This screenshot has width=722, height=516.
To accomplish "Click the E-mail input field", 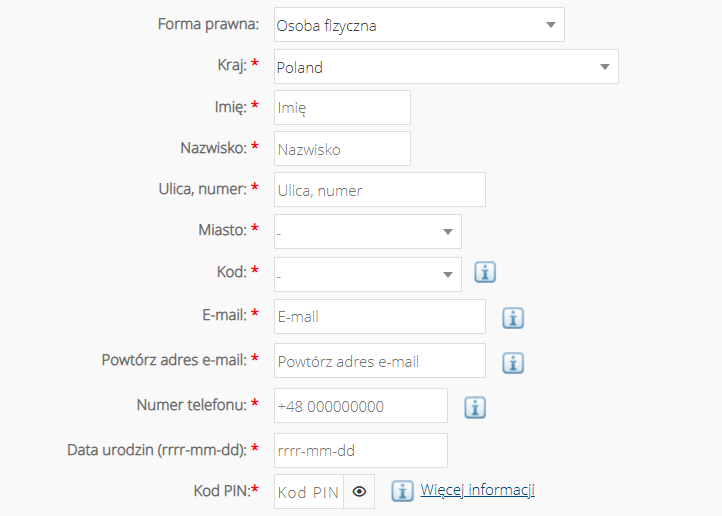I will click(x=380, y=317).
